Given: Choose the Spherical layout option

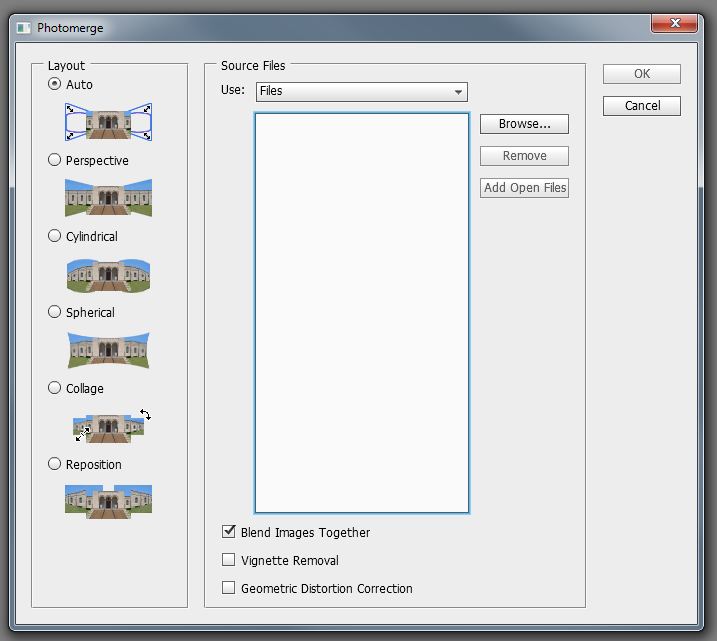Looking at the screenshot, I should tap(54, 311).
